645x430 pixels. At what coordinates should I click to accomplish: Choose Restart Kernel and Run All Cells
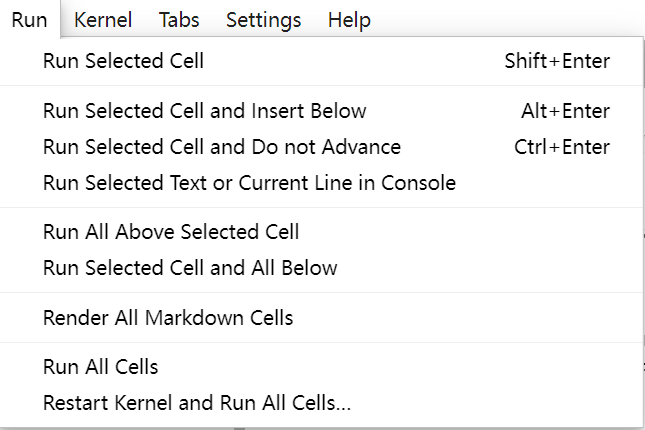click(x=197, y=404)
